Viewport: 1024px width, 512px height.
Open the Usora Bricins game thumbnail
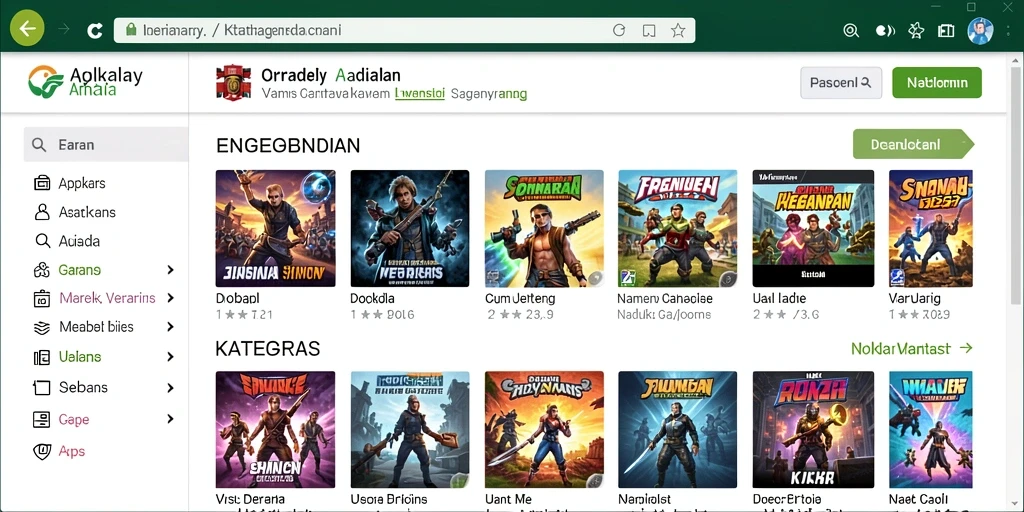[x=409, y=430]
